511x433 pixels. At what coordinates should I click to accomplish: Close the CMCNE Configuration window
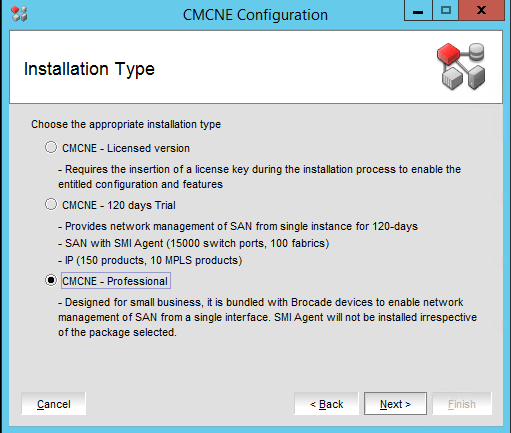pos(481,11)
